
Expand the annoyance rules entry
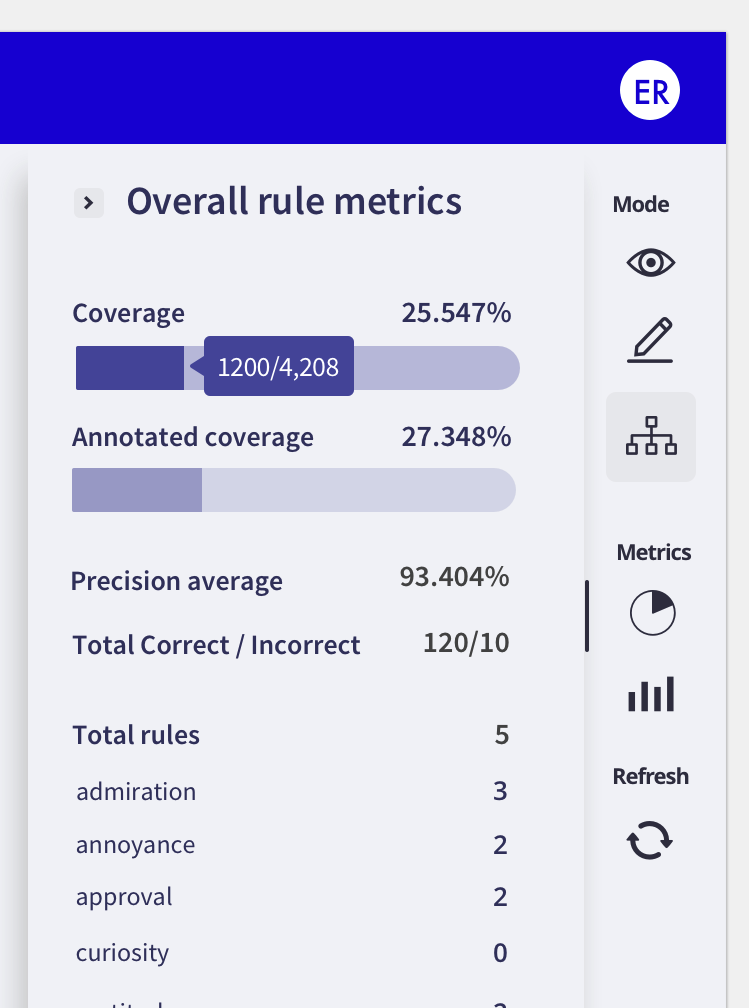(x=135, y=844)
